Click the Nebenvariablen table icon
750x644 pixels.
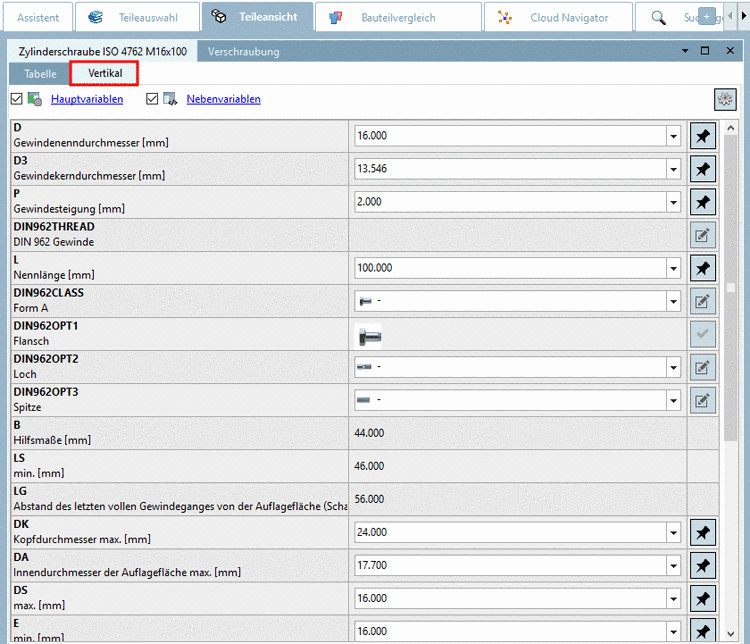click(x=170, y=99)
